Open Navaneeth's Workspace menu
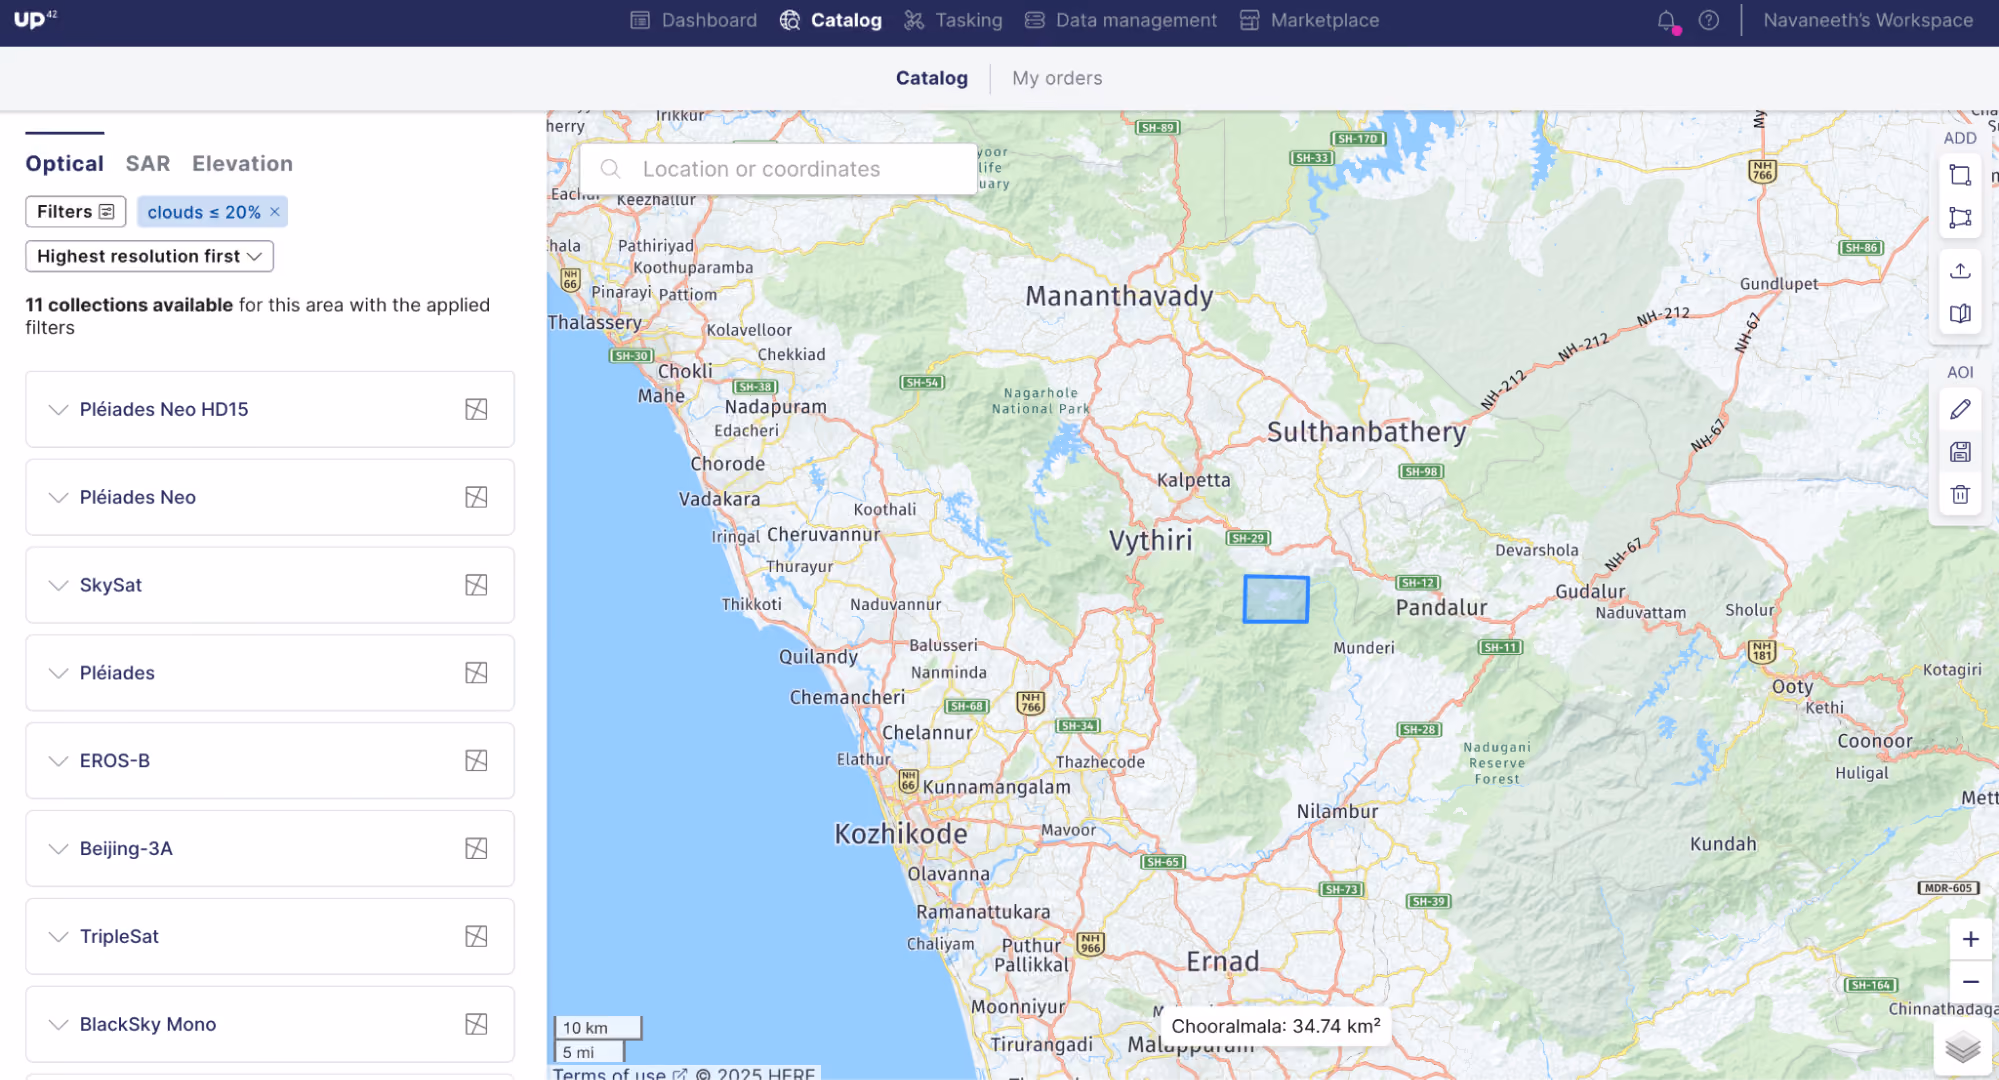The height and width of the screenshot is (1080, 1999). (x=1868, y=20)
